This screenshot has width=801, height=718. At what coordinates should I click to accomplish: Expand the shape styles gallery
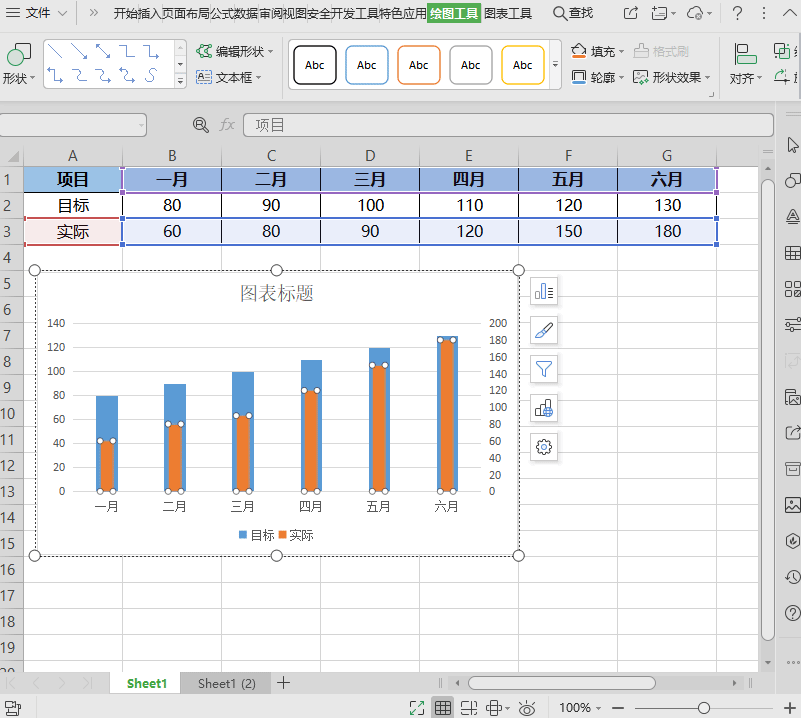click(555, 65)
